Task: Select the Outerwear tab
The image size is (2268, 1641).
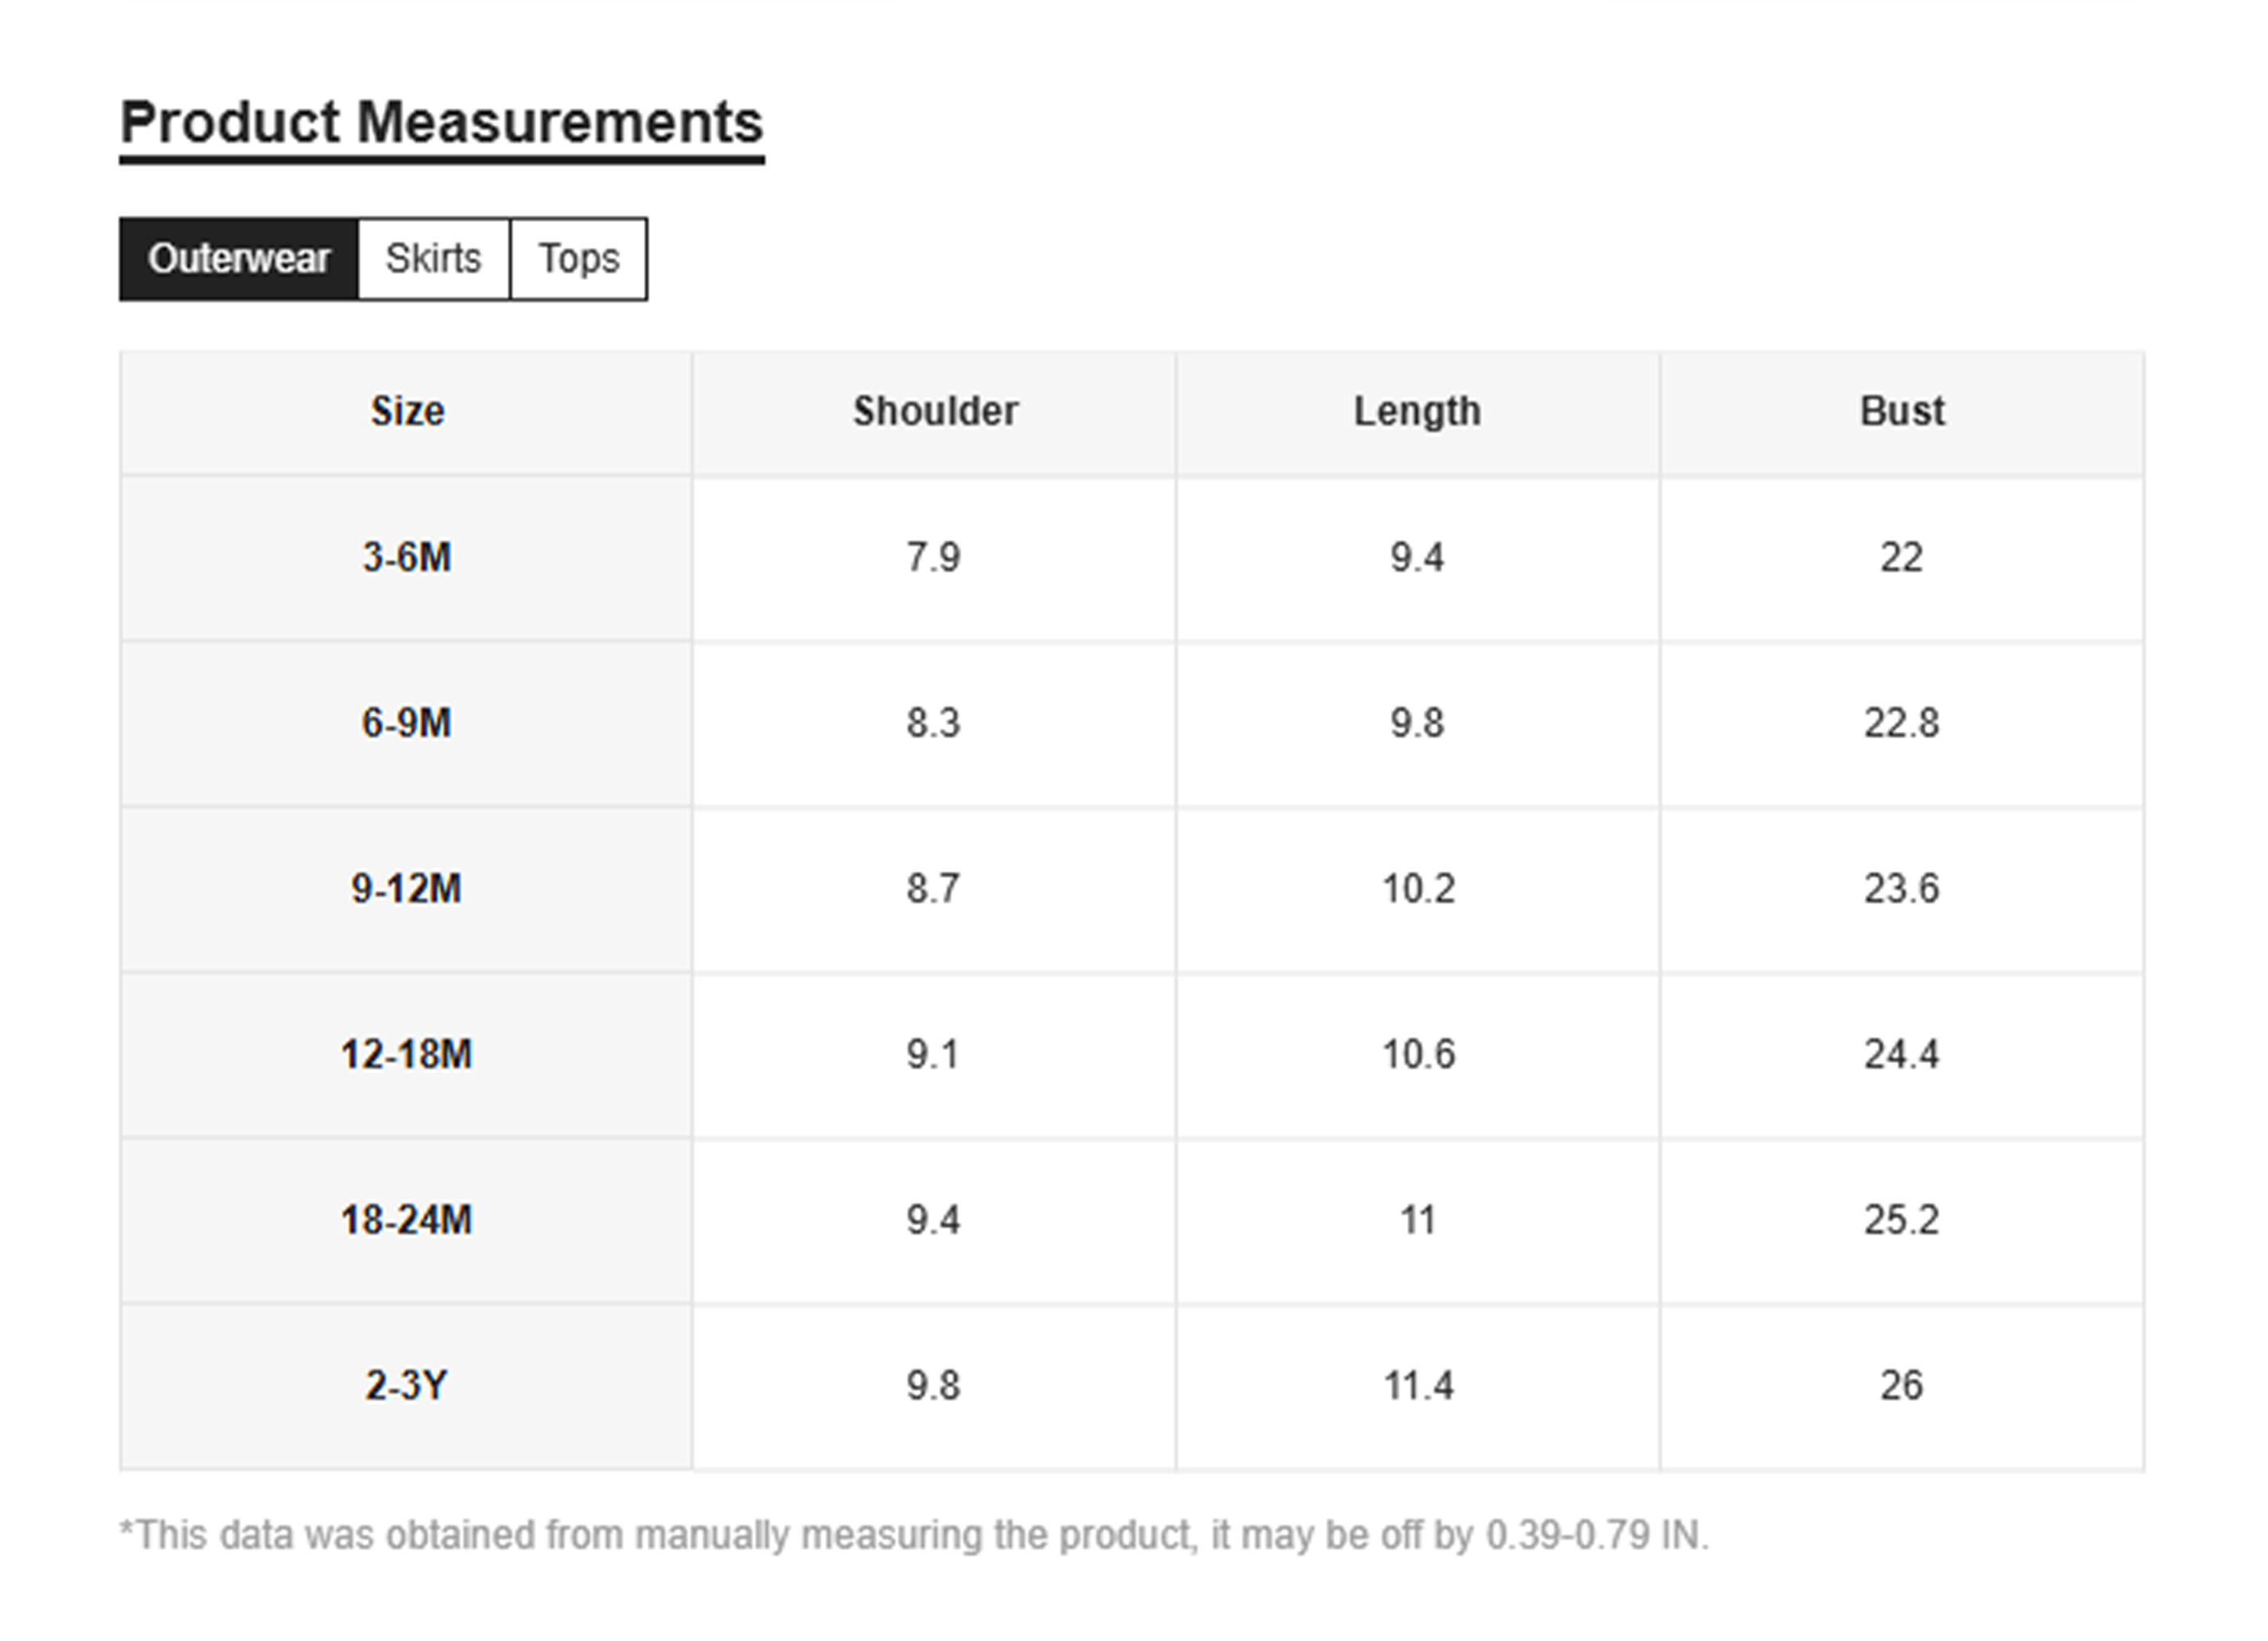Action: pyautogui.click(x=238, y=259)
